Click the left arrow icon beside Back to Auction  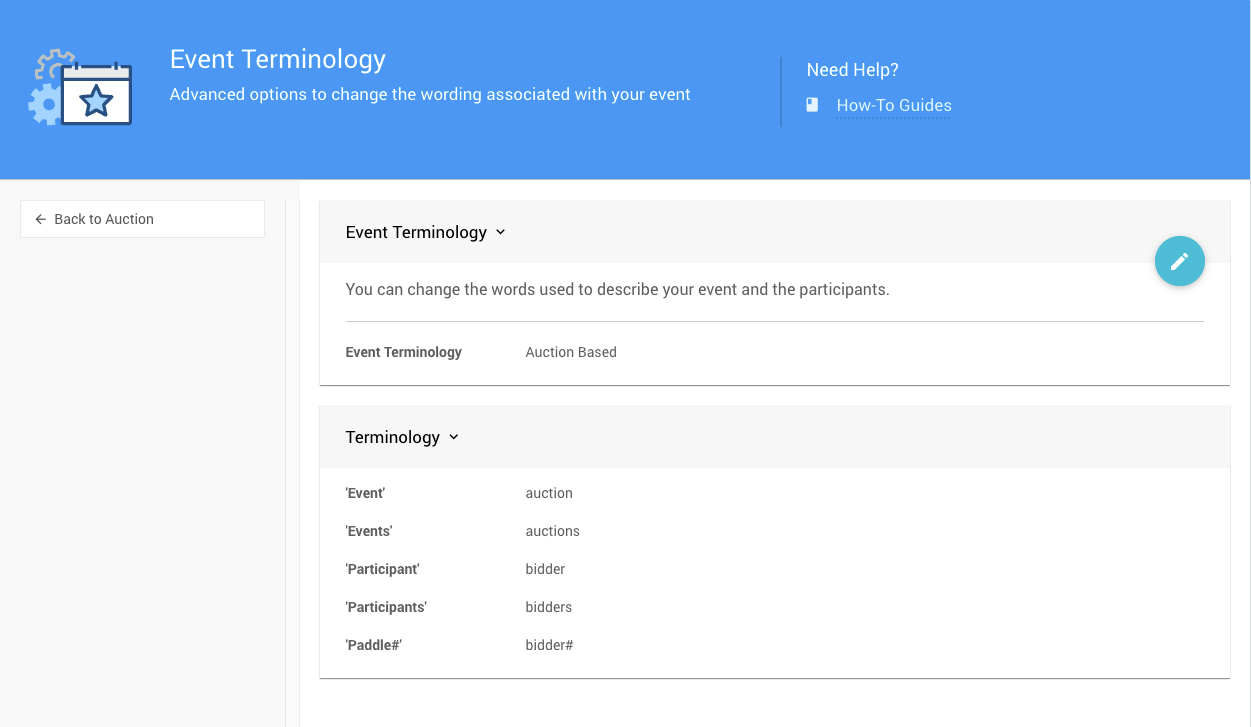pos(40,219)
